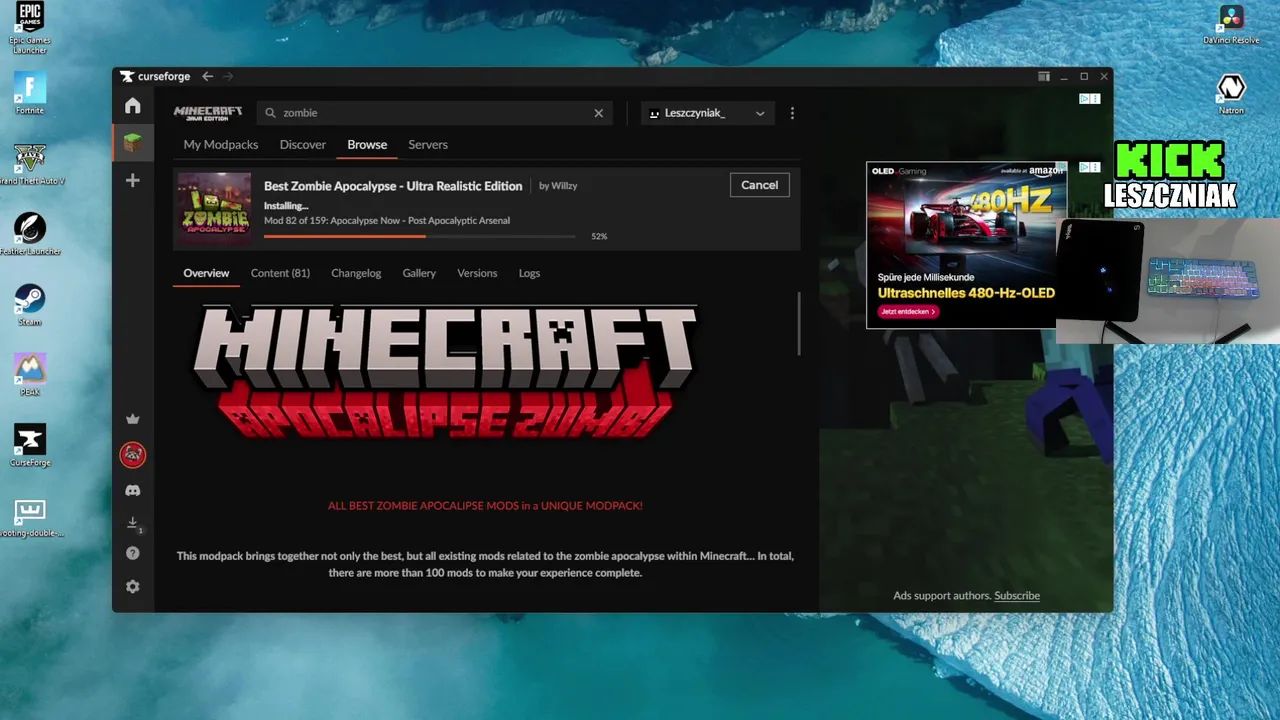Open Fortnite desktop shortcut
1280x720 pixels.
(x=30, y=92)
